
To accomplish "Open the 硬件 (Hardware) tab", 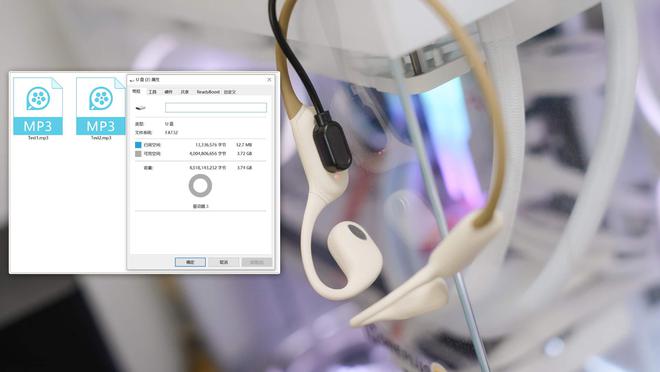I will [168, 92].
